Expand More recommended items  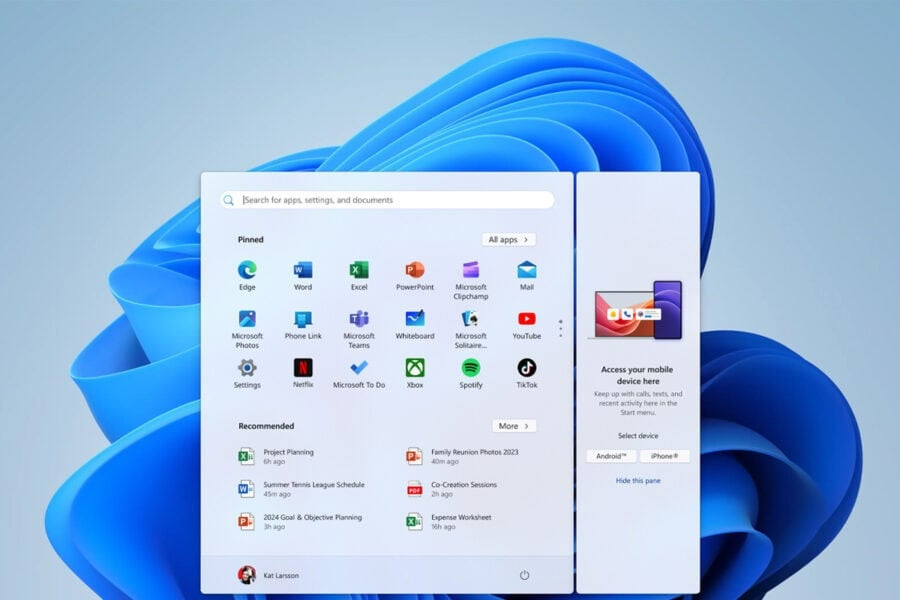(514, 426)
